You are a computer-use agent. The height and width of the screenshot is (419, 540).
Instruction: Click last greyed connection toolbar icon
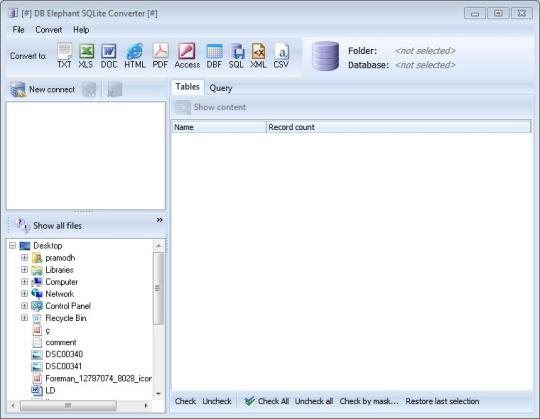115,90
